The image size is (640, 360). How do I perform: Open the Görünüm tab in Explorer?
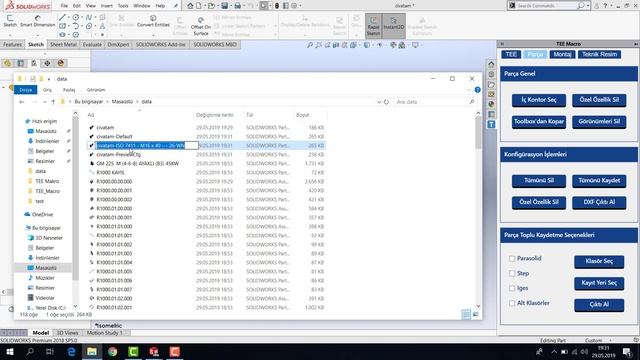coord(96,90)
